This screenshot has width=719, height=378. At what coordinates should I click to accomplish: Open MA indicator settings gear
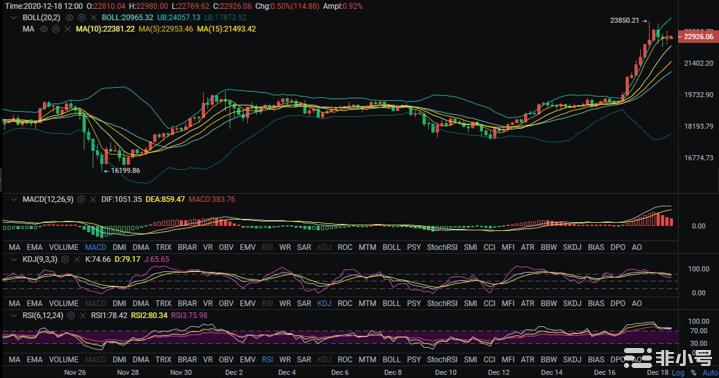tap(56, 29)
